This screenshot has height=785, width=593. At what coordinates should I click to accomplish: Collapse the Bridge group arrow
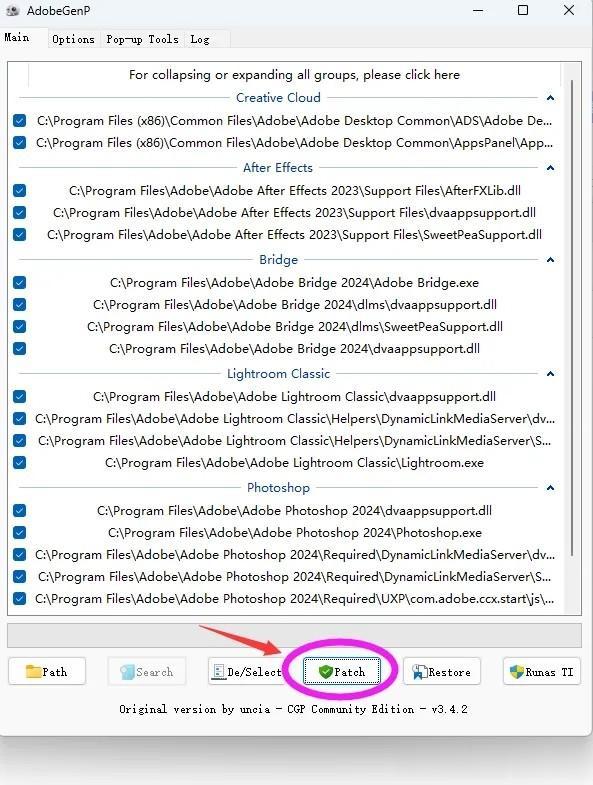(550, 260)
